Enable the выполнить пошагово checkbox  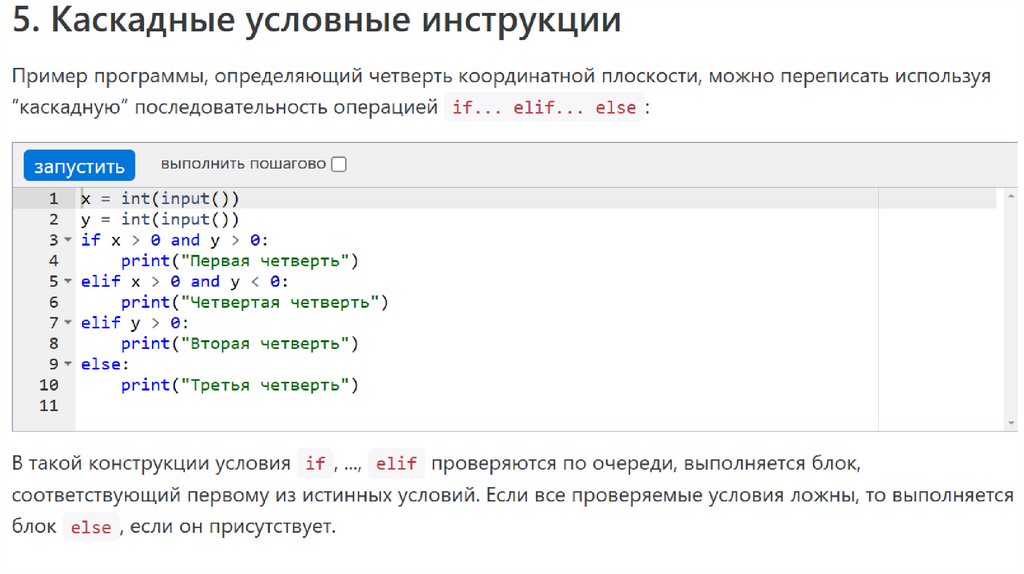click(x=338, y=165)
